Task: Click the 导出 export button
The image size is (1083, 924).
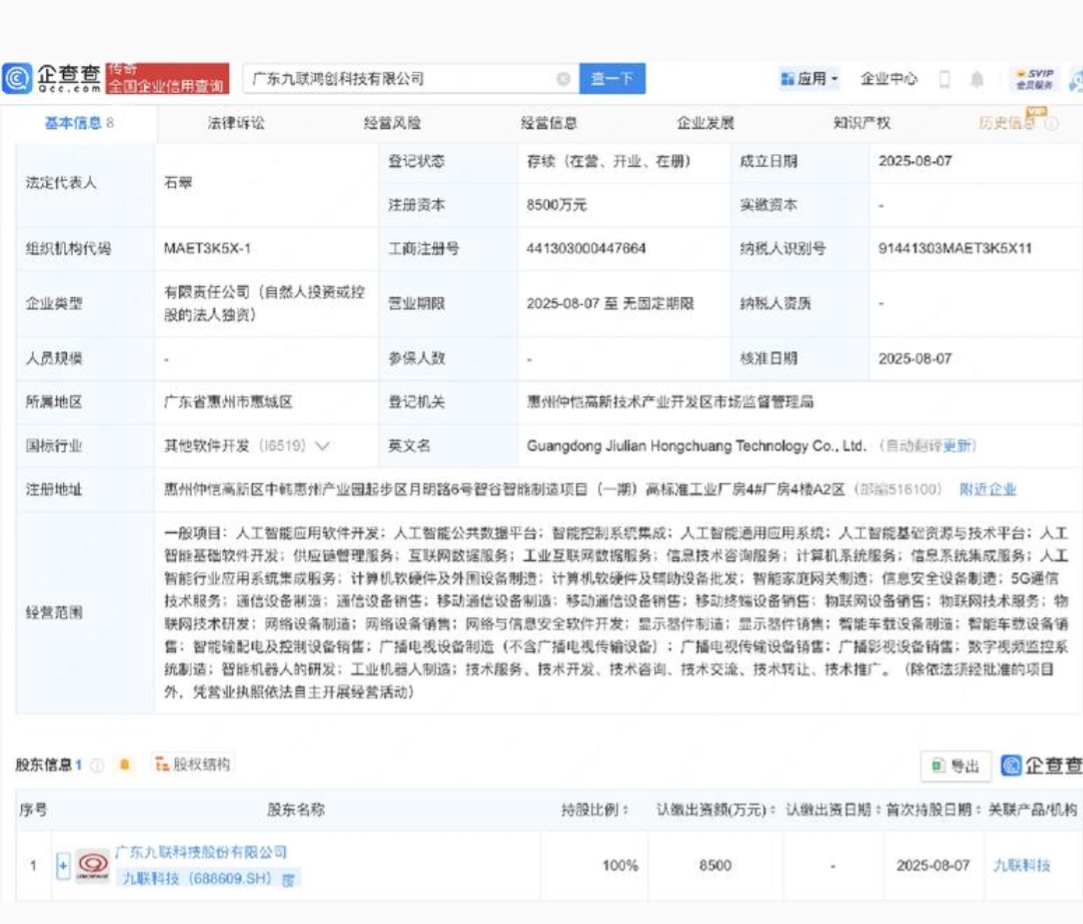Action: pos(956,766)
